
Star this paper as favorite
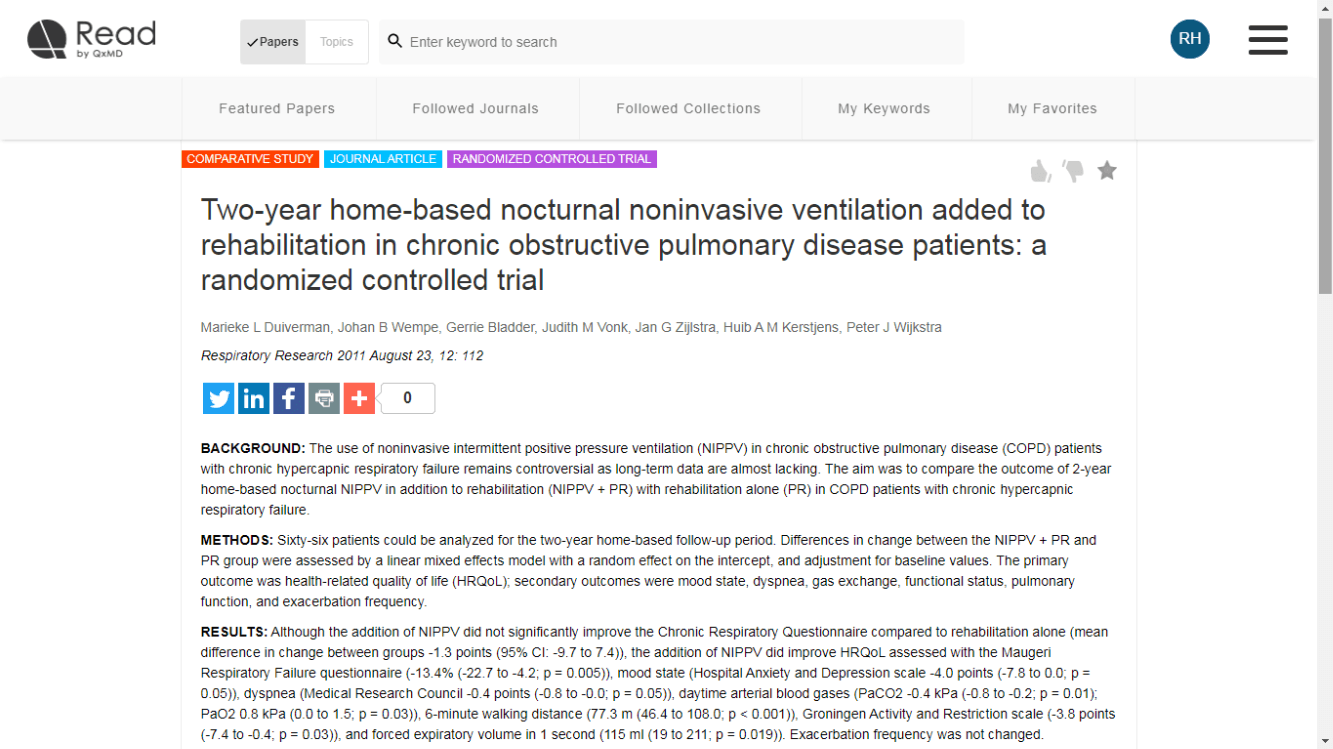point(1107,171)
